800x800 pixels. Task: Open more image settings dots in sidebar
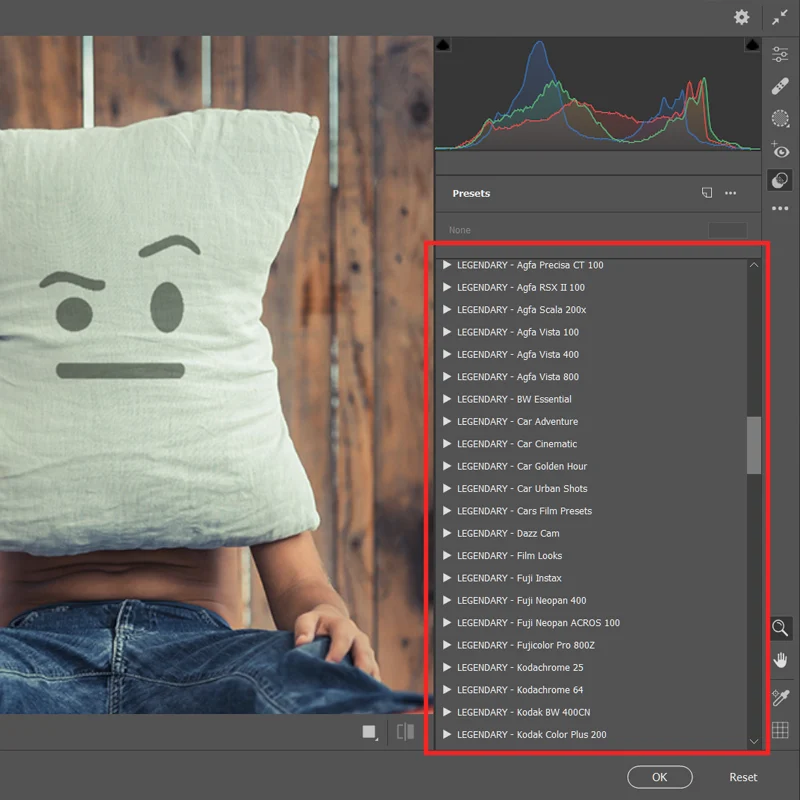click(x=780, y=208)
